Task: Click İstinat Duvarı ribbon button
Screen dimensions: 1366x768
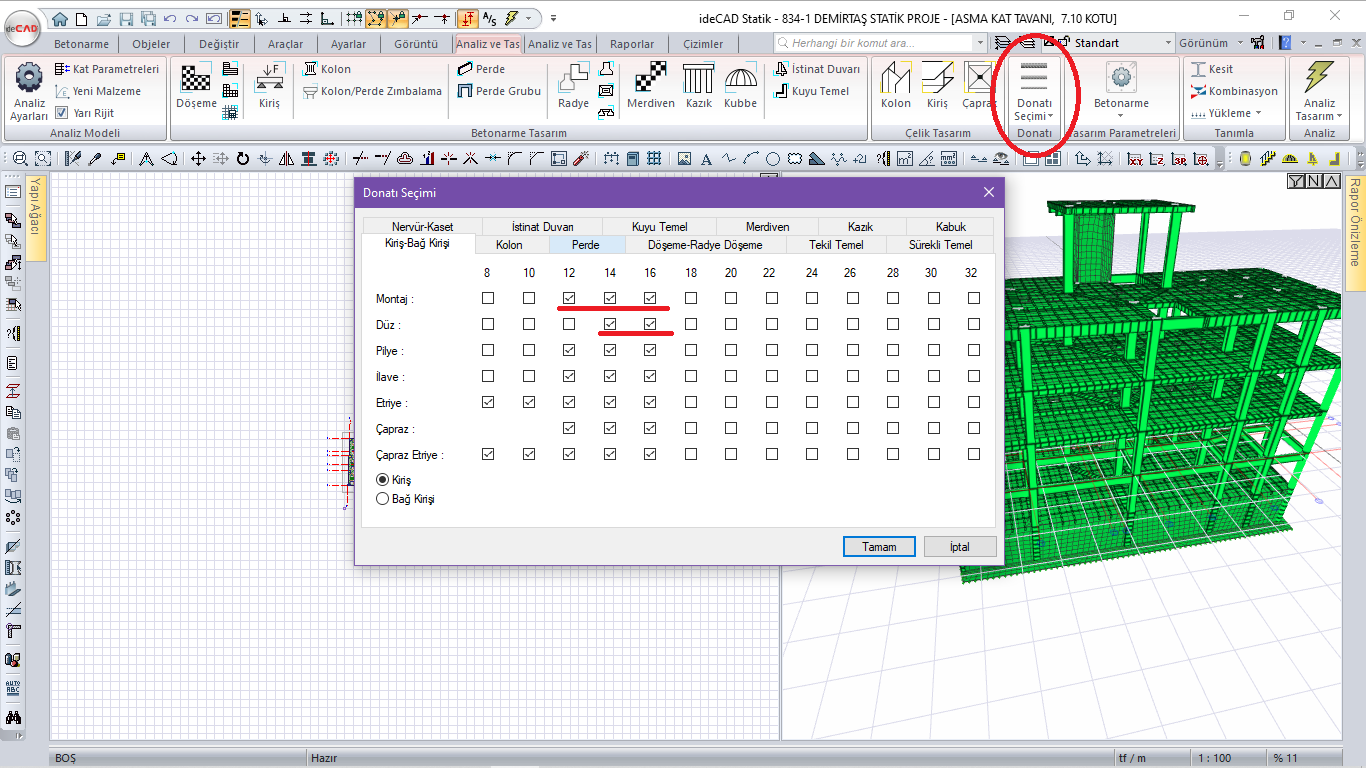Action: pos(817,69)
